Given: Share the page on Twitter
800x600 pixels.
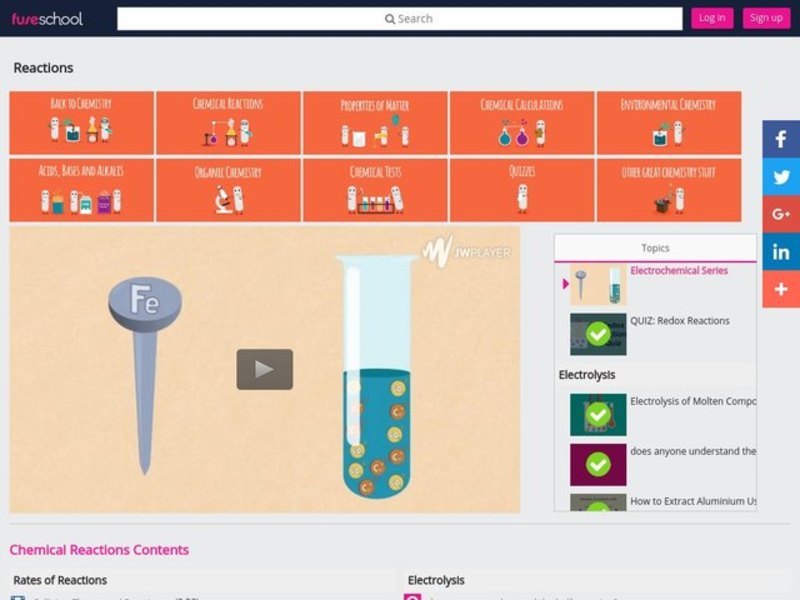Looking at the screenshot, I should pos(781,177).
